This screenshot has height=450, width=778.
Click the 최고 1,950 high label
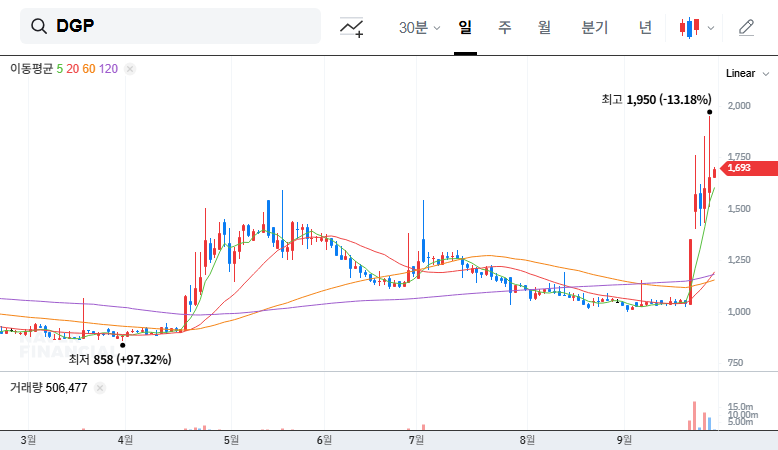click(x=656, y=100)
